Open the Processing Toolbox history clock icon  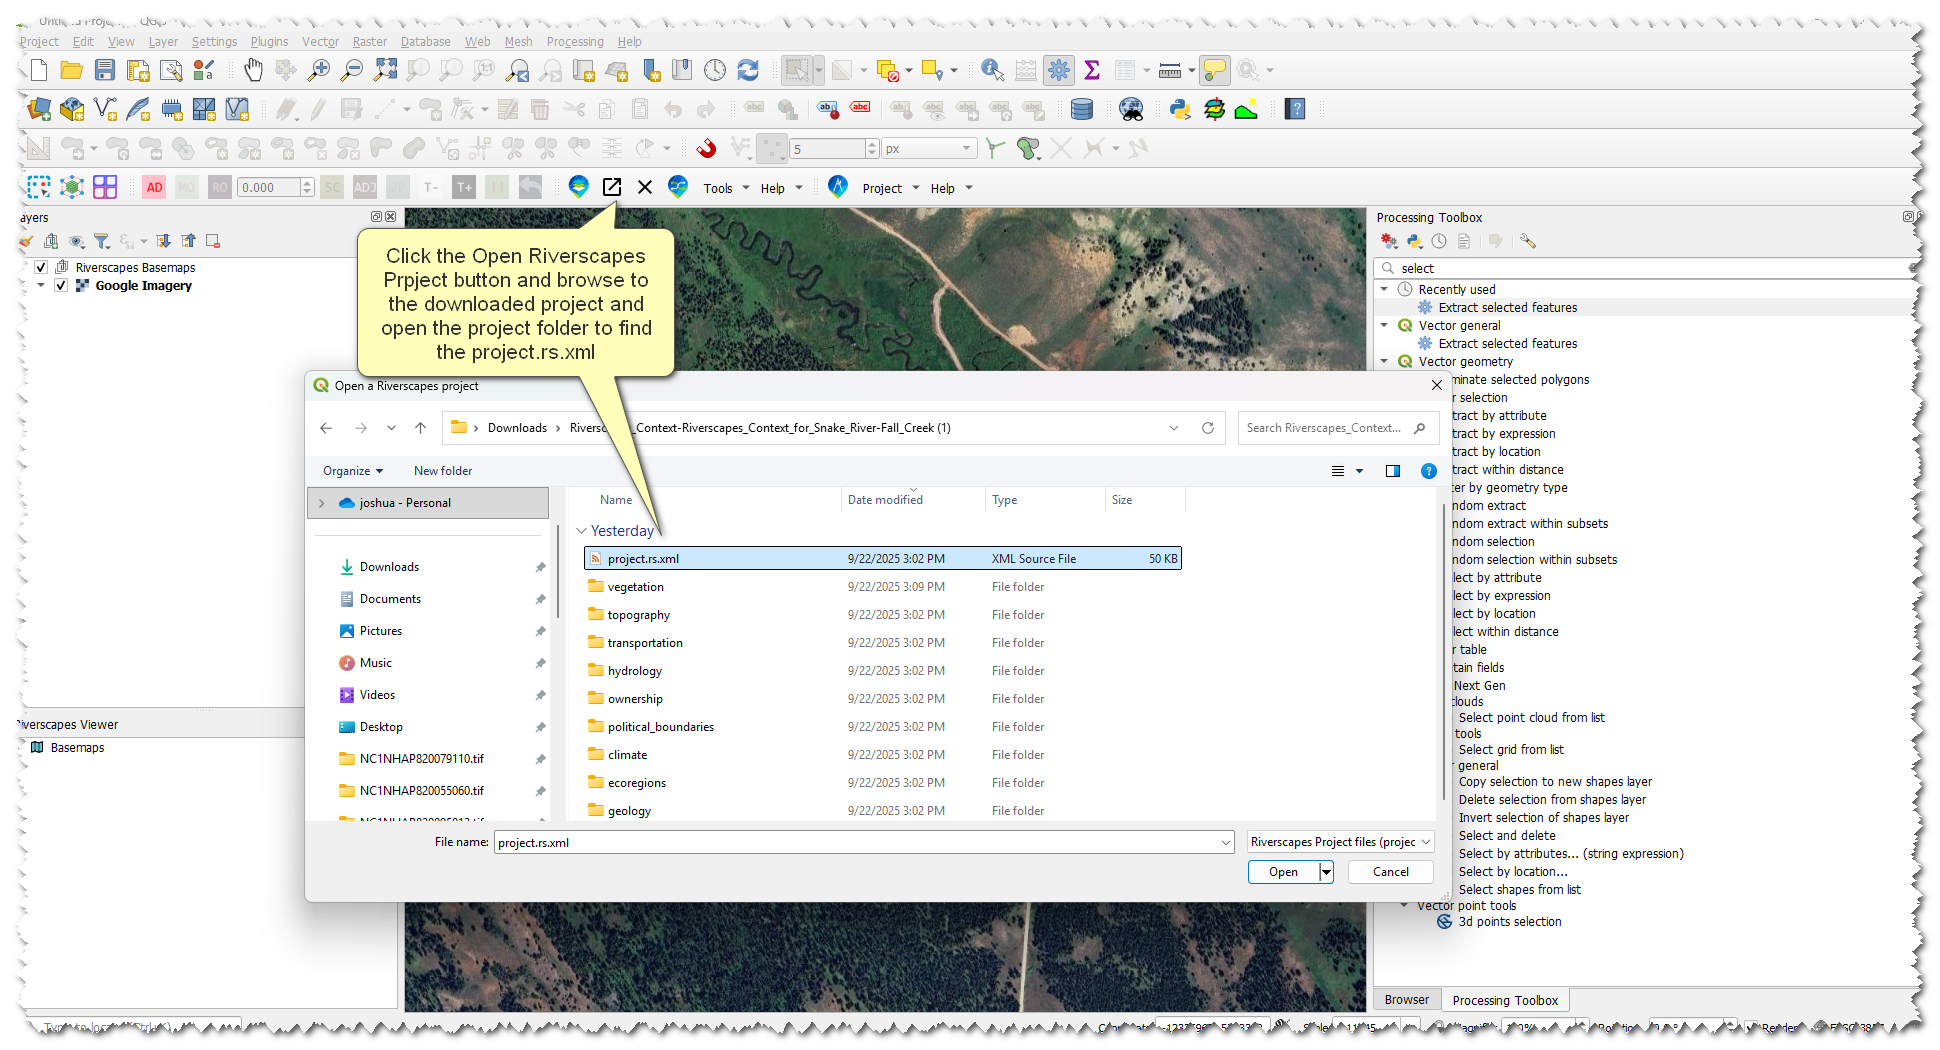[1439, 241]
